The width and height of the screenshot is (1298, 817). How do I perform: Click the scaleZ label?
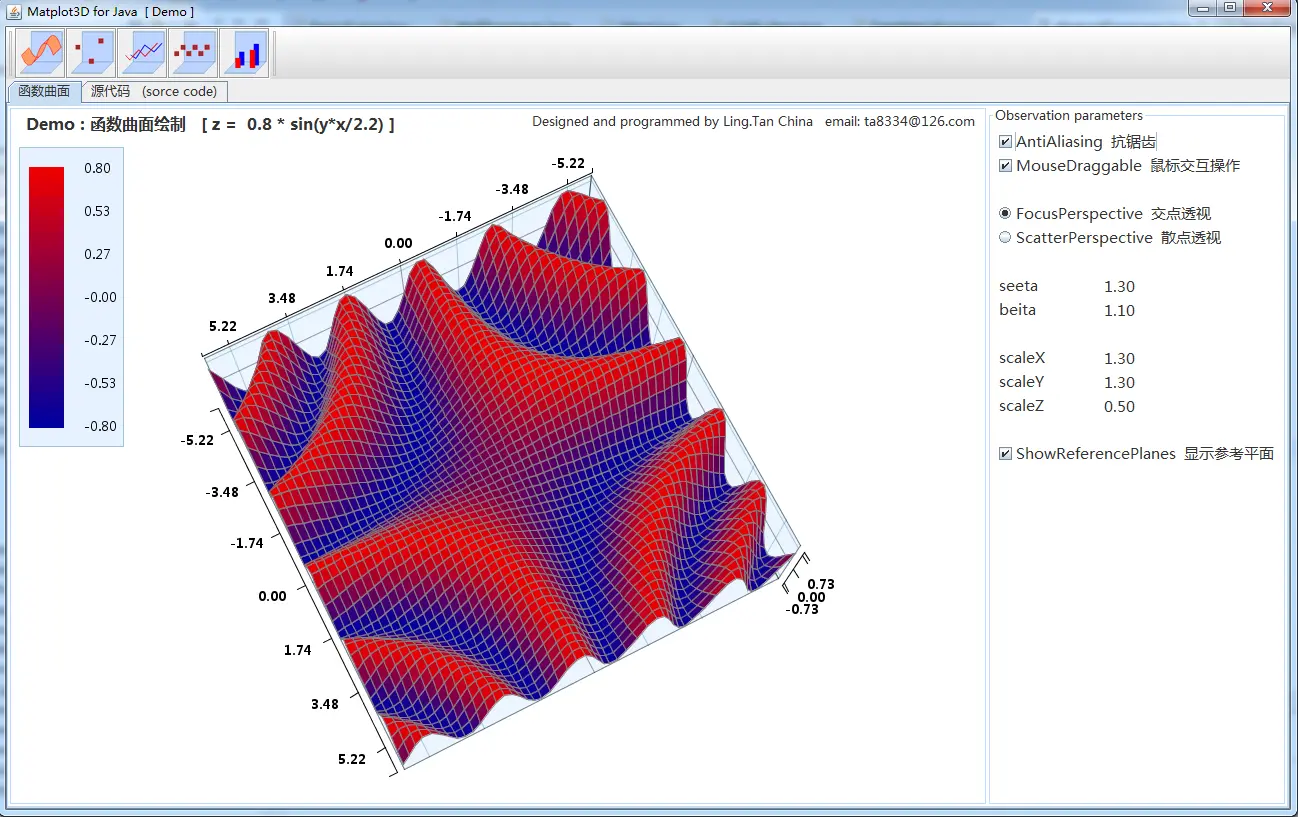pos(1022,406)
